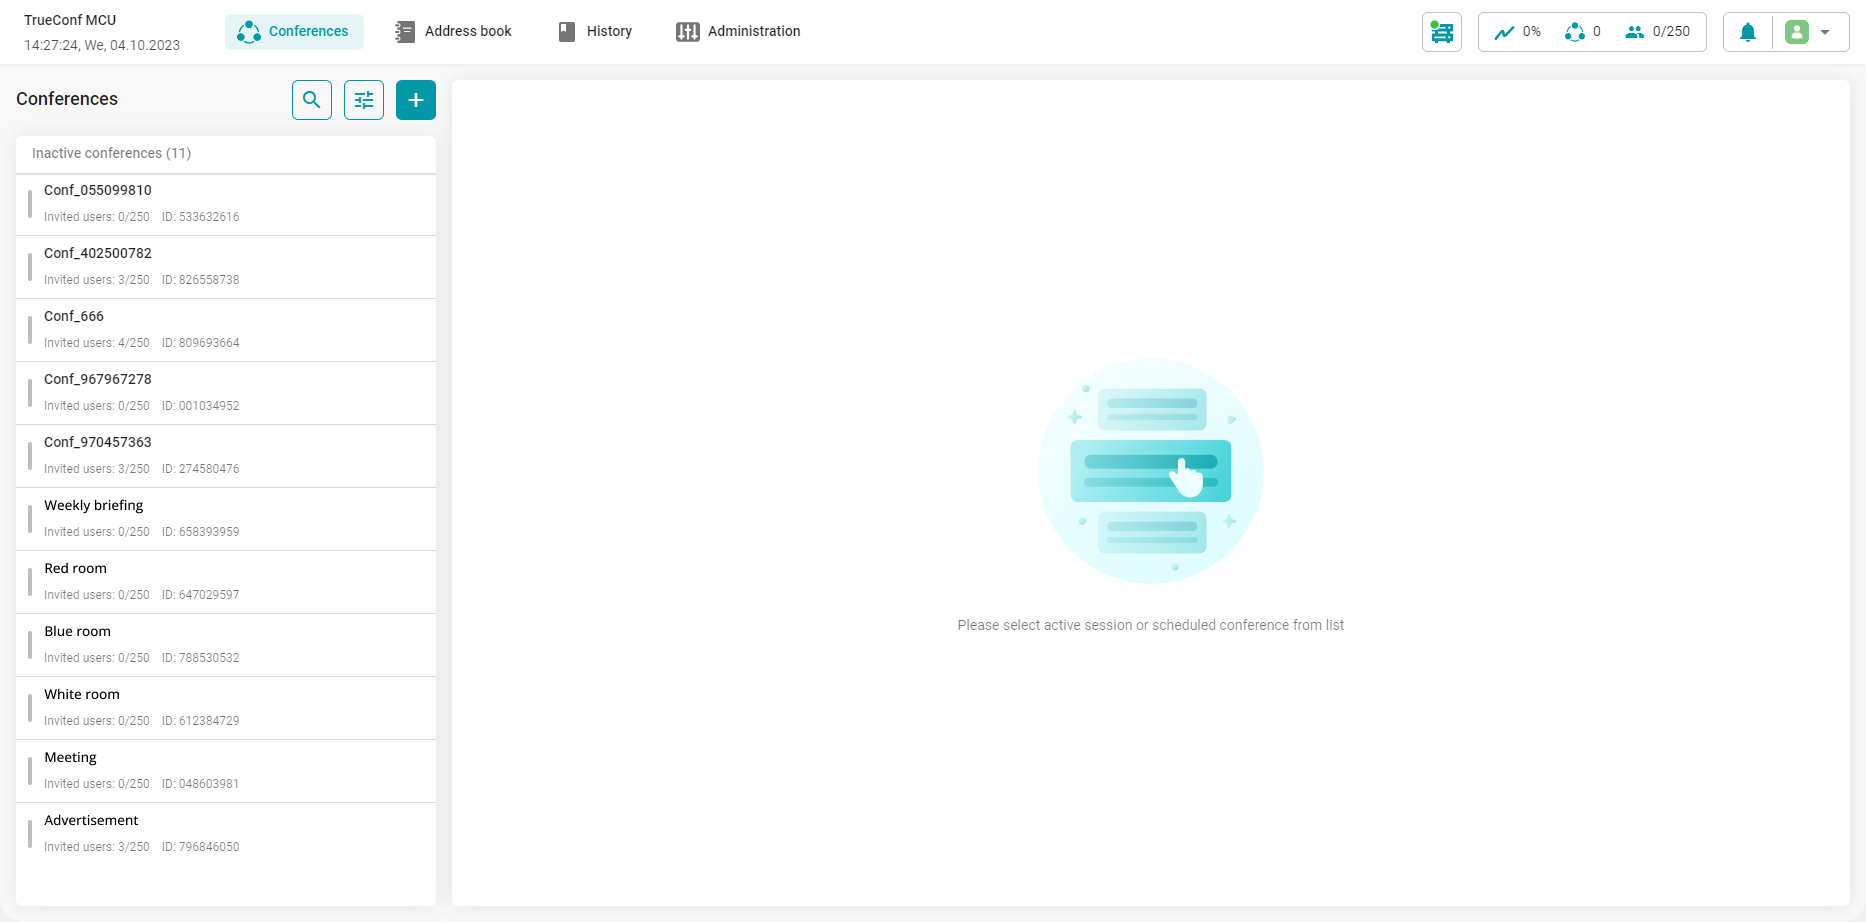1866x922 pixels.
Task: Click the CPU load graph indicator
Action: (1504, 32)
